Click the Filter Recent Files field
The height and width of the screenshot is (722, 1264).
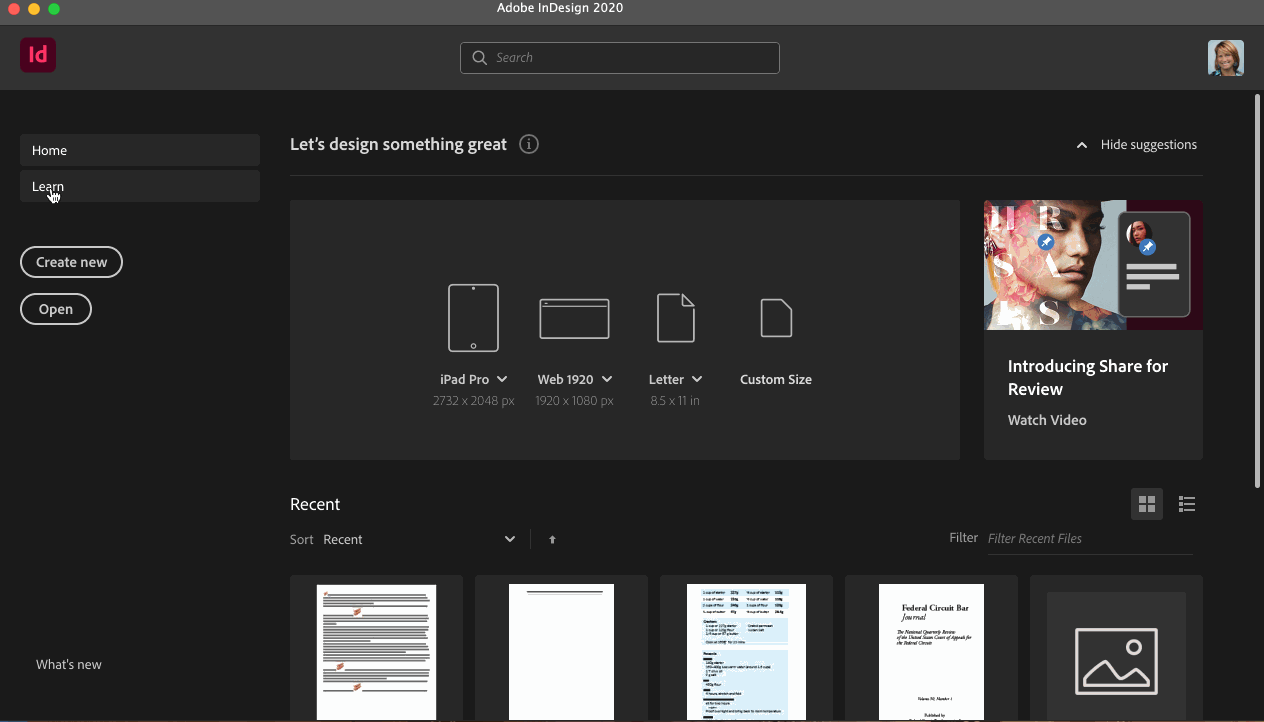(x=1090, y=538)
